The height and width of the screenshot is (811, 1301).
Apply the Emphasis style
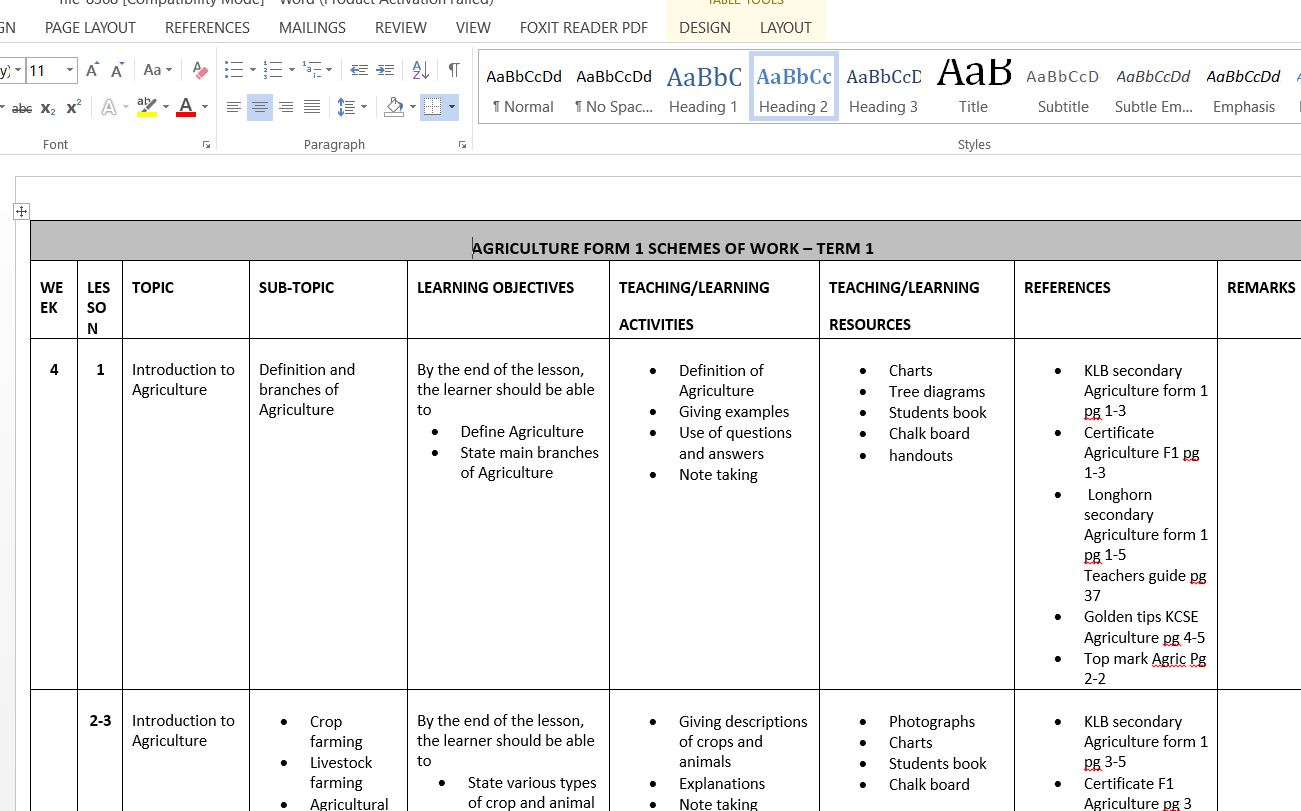point(1244,88)
